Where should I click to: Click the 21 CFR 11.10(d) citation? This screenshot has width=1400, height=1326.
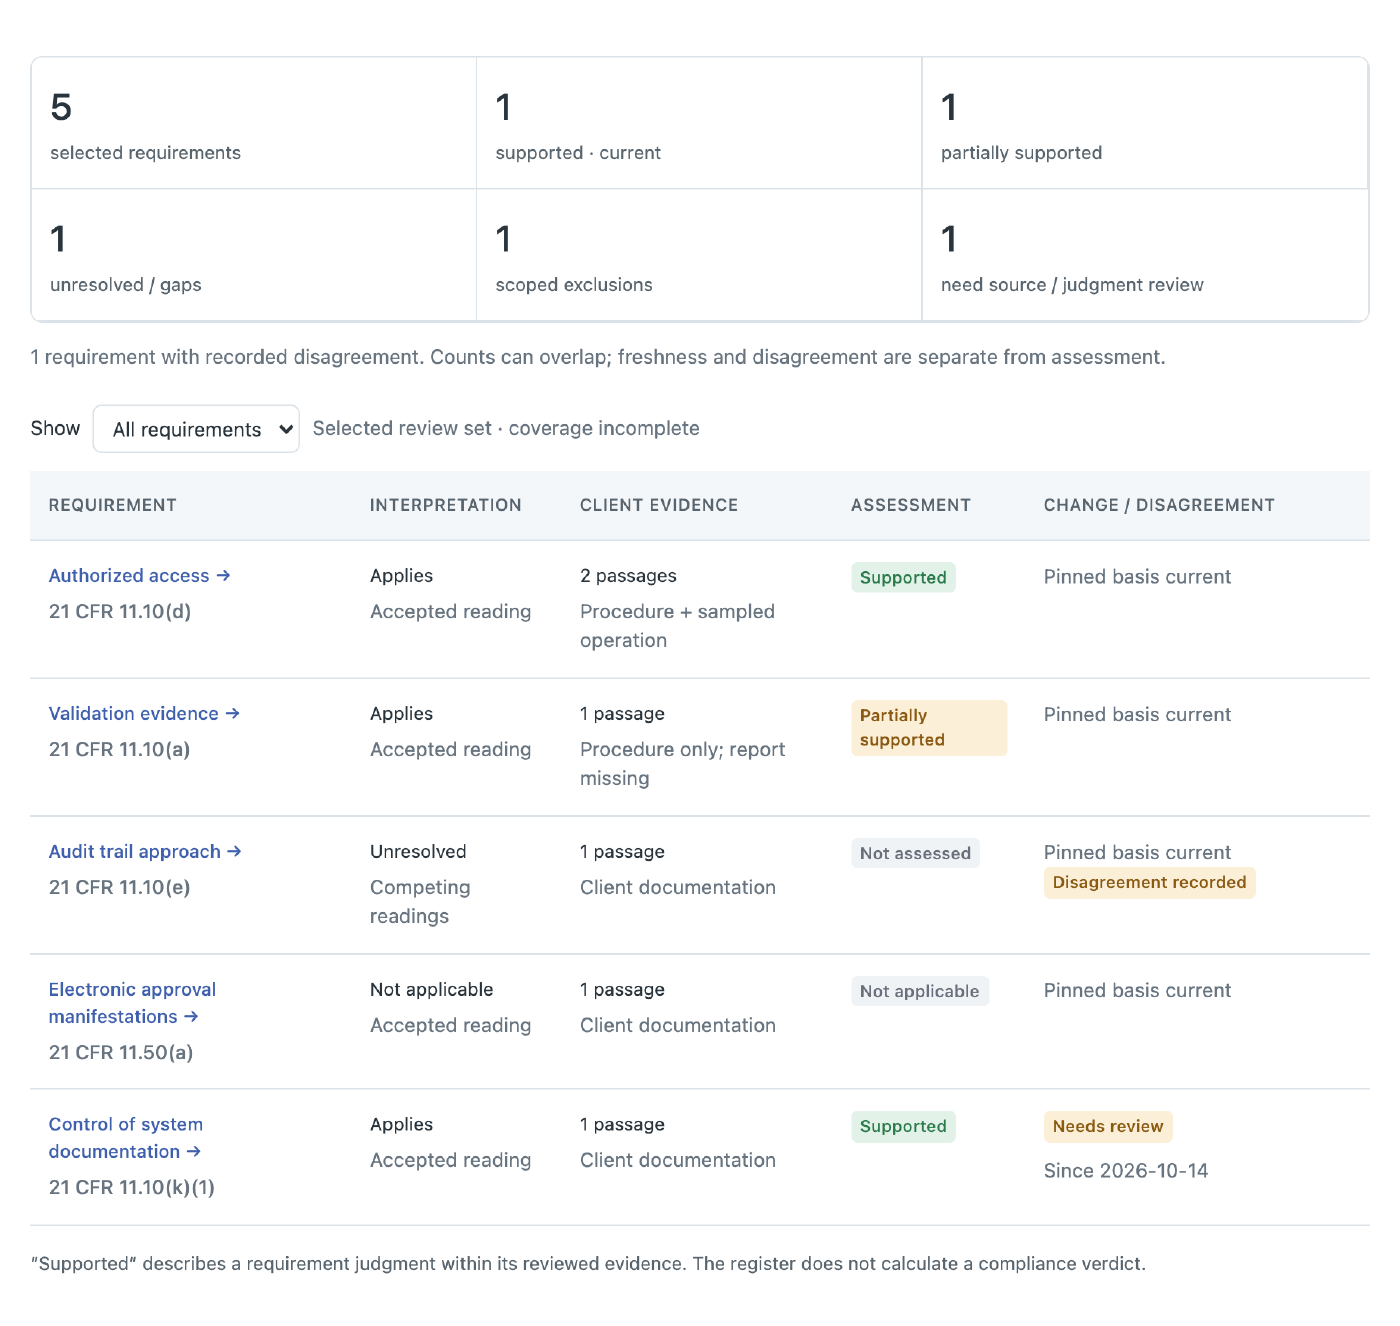120,612
